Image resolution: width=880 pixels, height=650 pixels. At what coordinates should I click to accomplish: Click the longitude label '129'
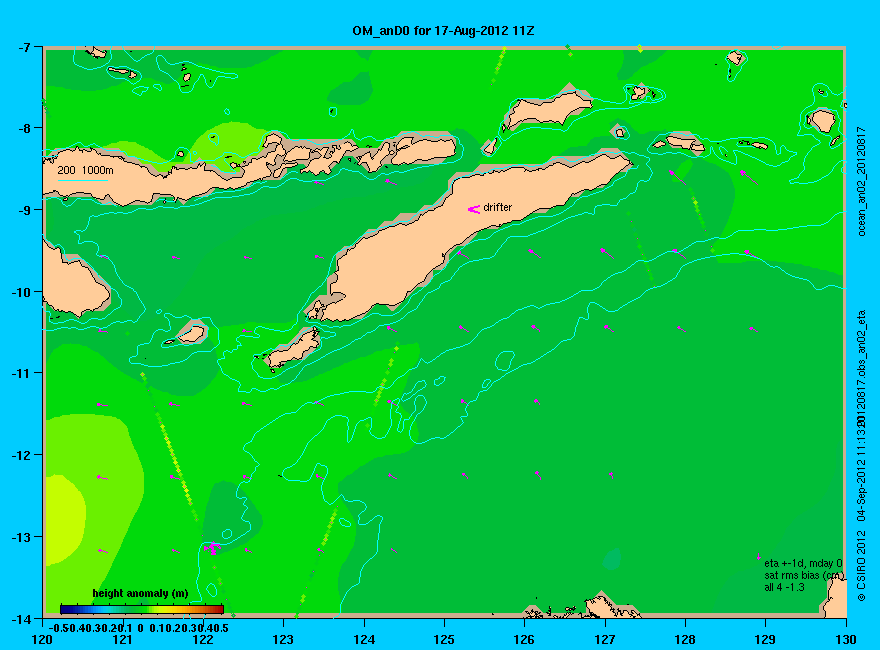click(x=765, y=639)
